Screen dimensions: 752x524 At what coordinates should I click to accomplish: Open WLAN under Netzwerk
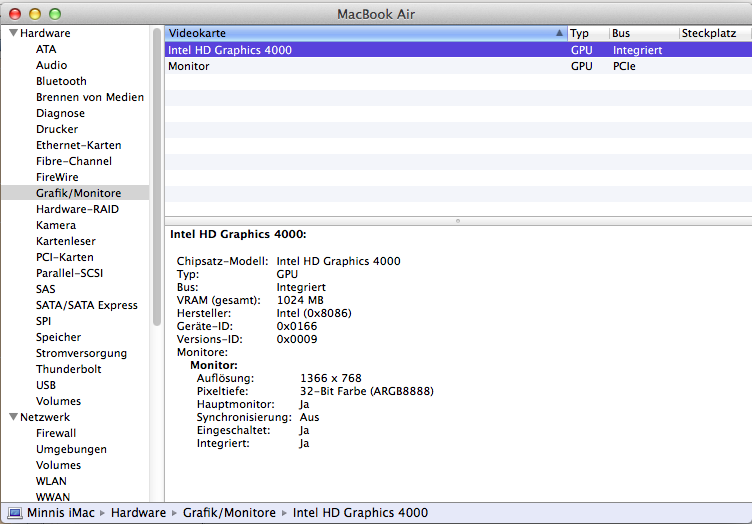[52, 481]
